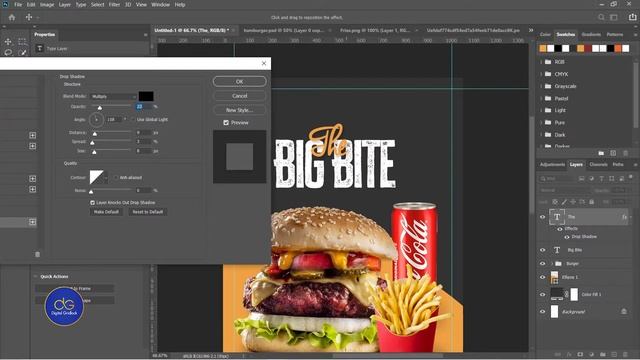The image size is (640, 360).
Task: Delete swatch using Swatches trash icon
Action: (x=626, y=153)
